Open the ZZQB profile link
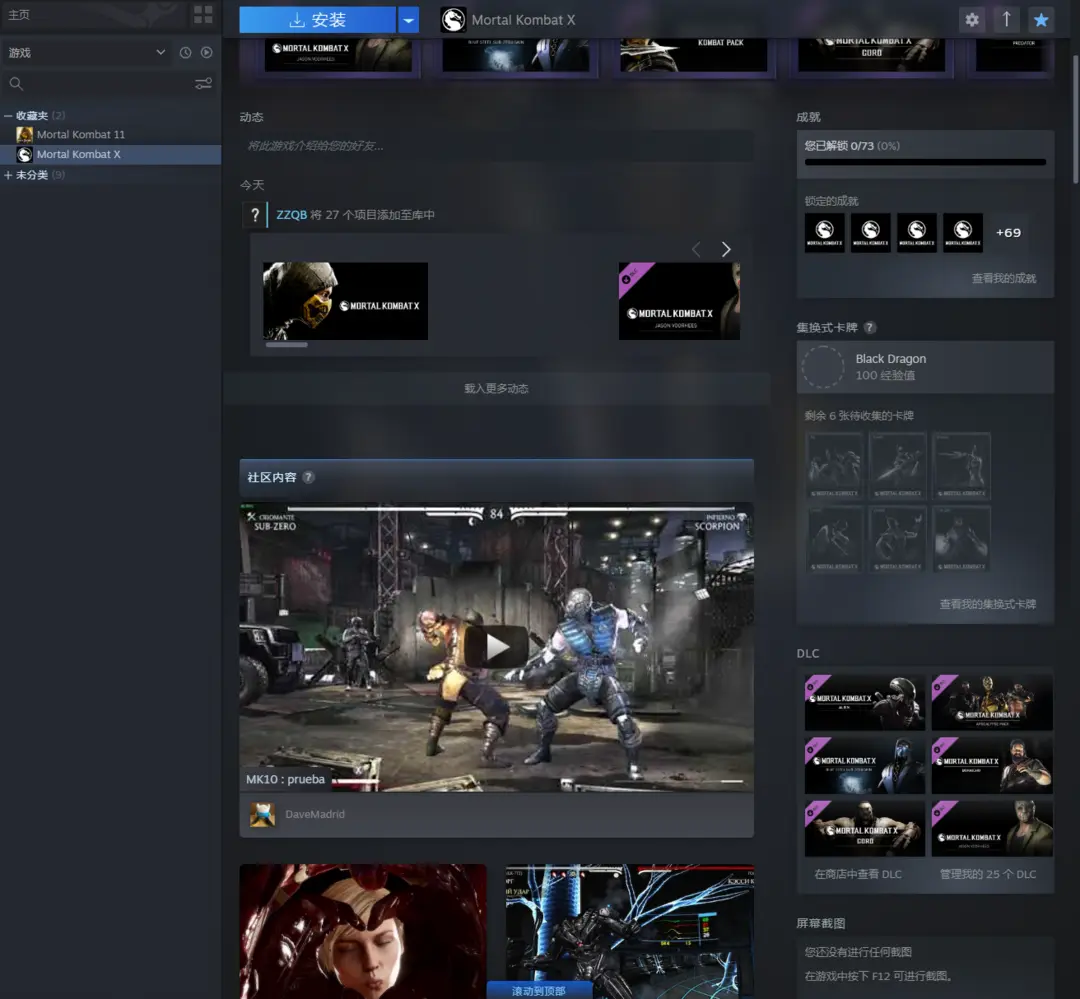The height and width of the screenshot is (999, 1080). (291, 215)
